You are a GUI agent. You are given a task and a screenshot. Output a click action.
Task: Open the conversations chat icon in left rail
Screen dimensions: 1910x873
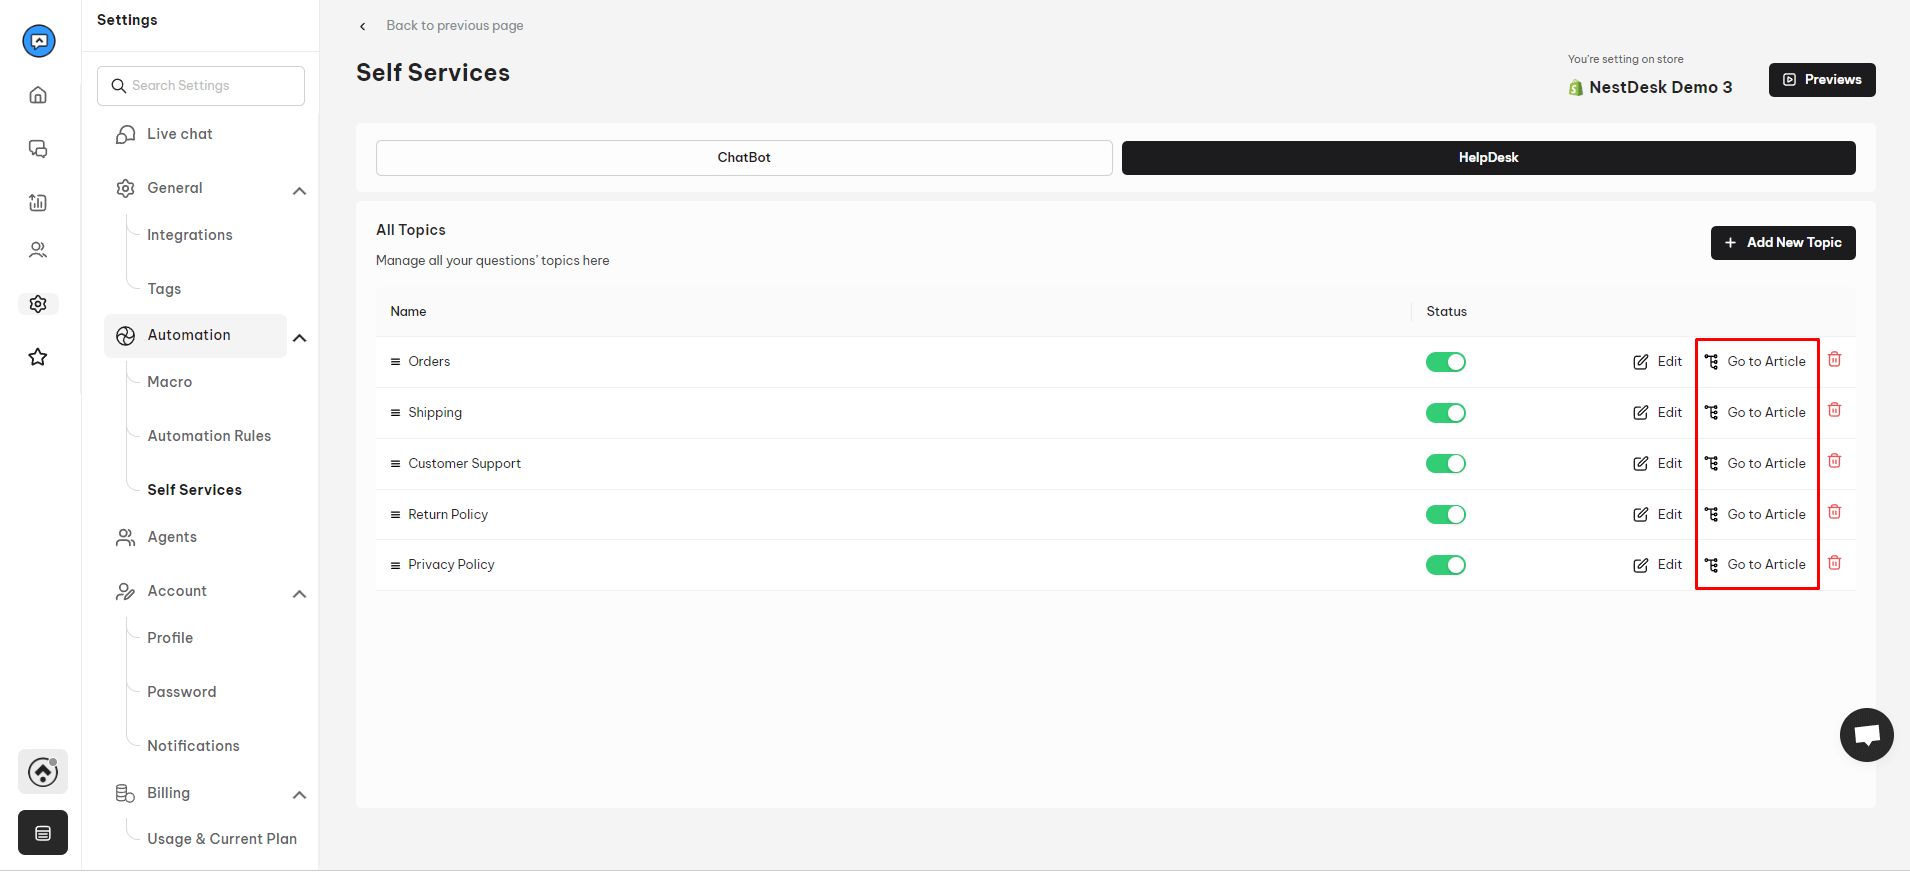(x=38, y=149)
